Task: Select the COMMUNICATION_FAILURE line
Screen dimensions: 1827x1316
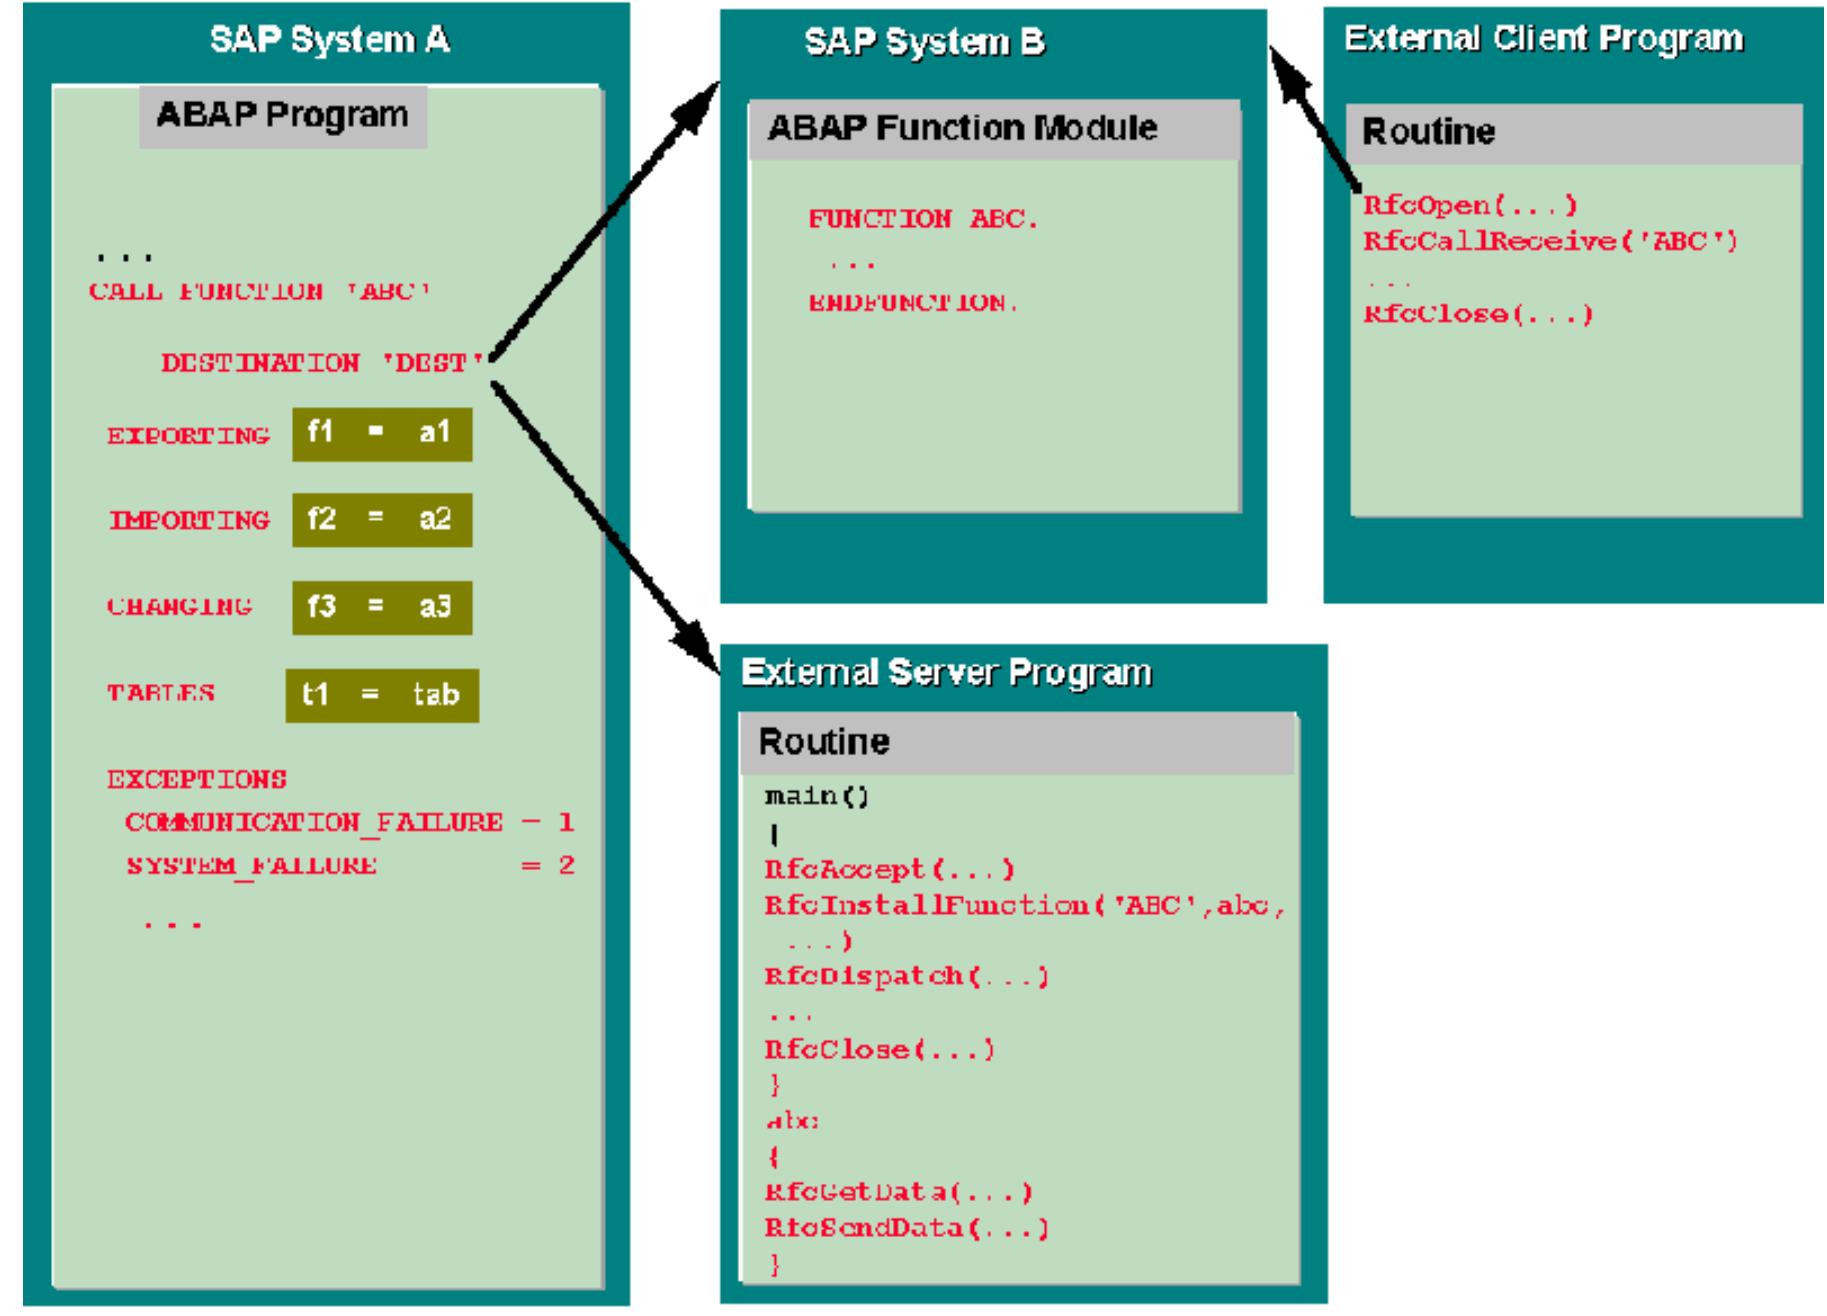Action: click(349, 822)
